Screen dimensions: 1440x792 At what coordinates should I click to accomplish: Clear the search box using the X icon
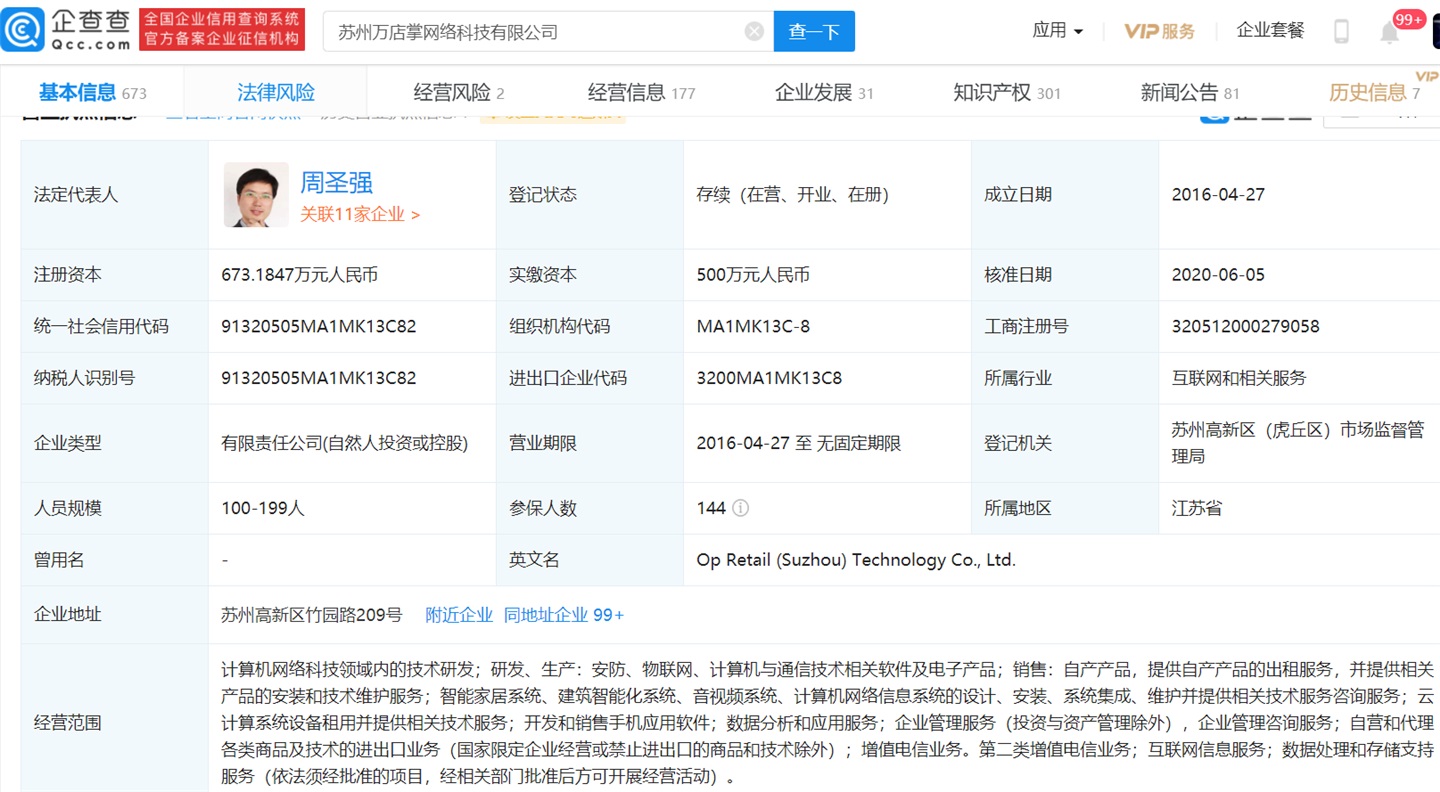[754, 31]
